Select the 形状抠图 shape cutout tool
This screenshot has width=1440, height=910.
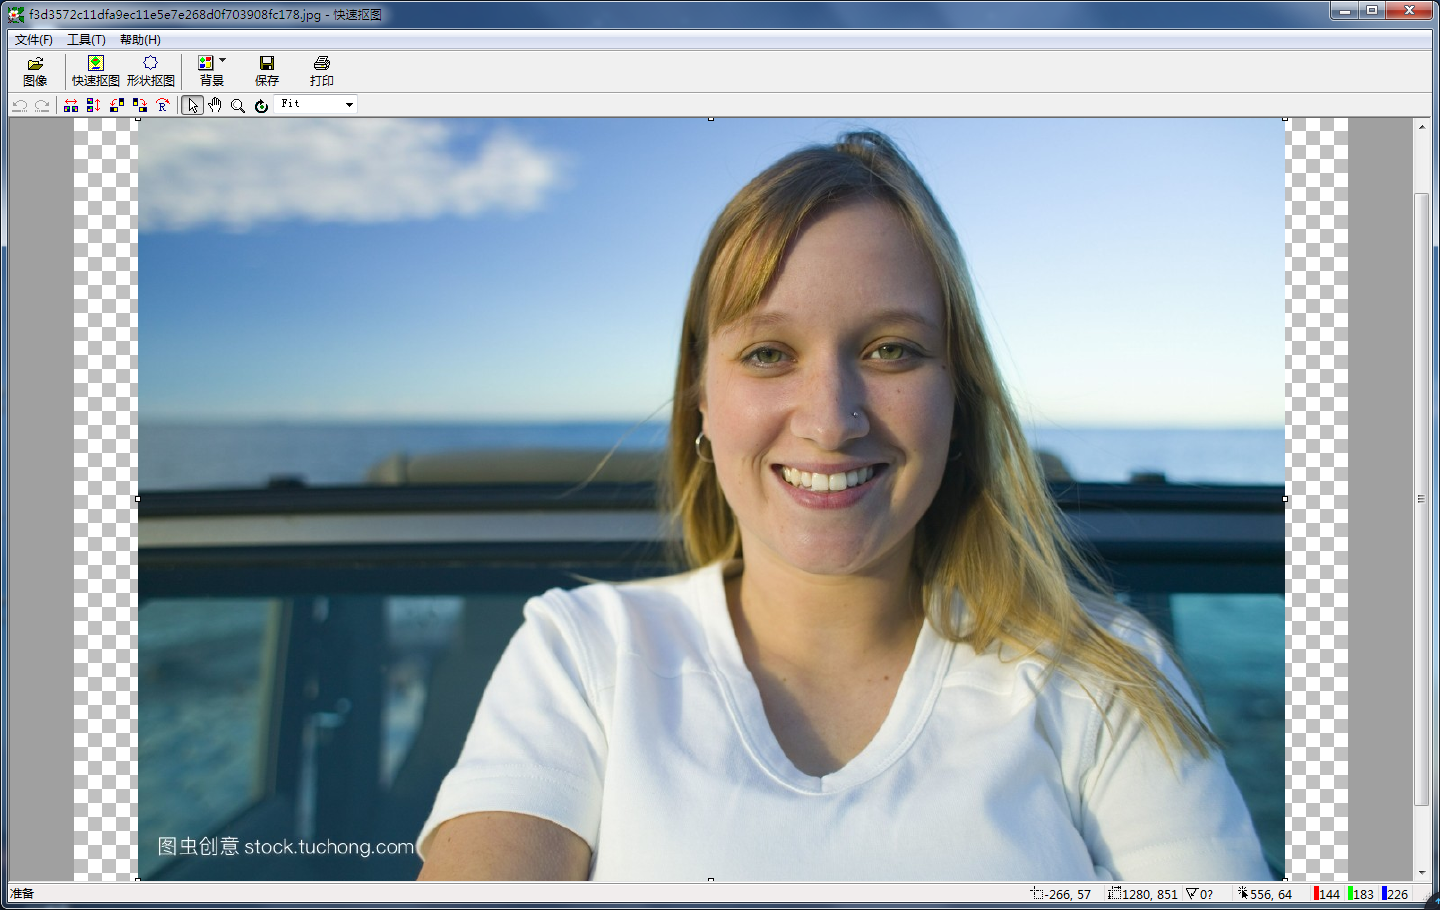click(x=150, y=71)
